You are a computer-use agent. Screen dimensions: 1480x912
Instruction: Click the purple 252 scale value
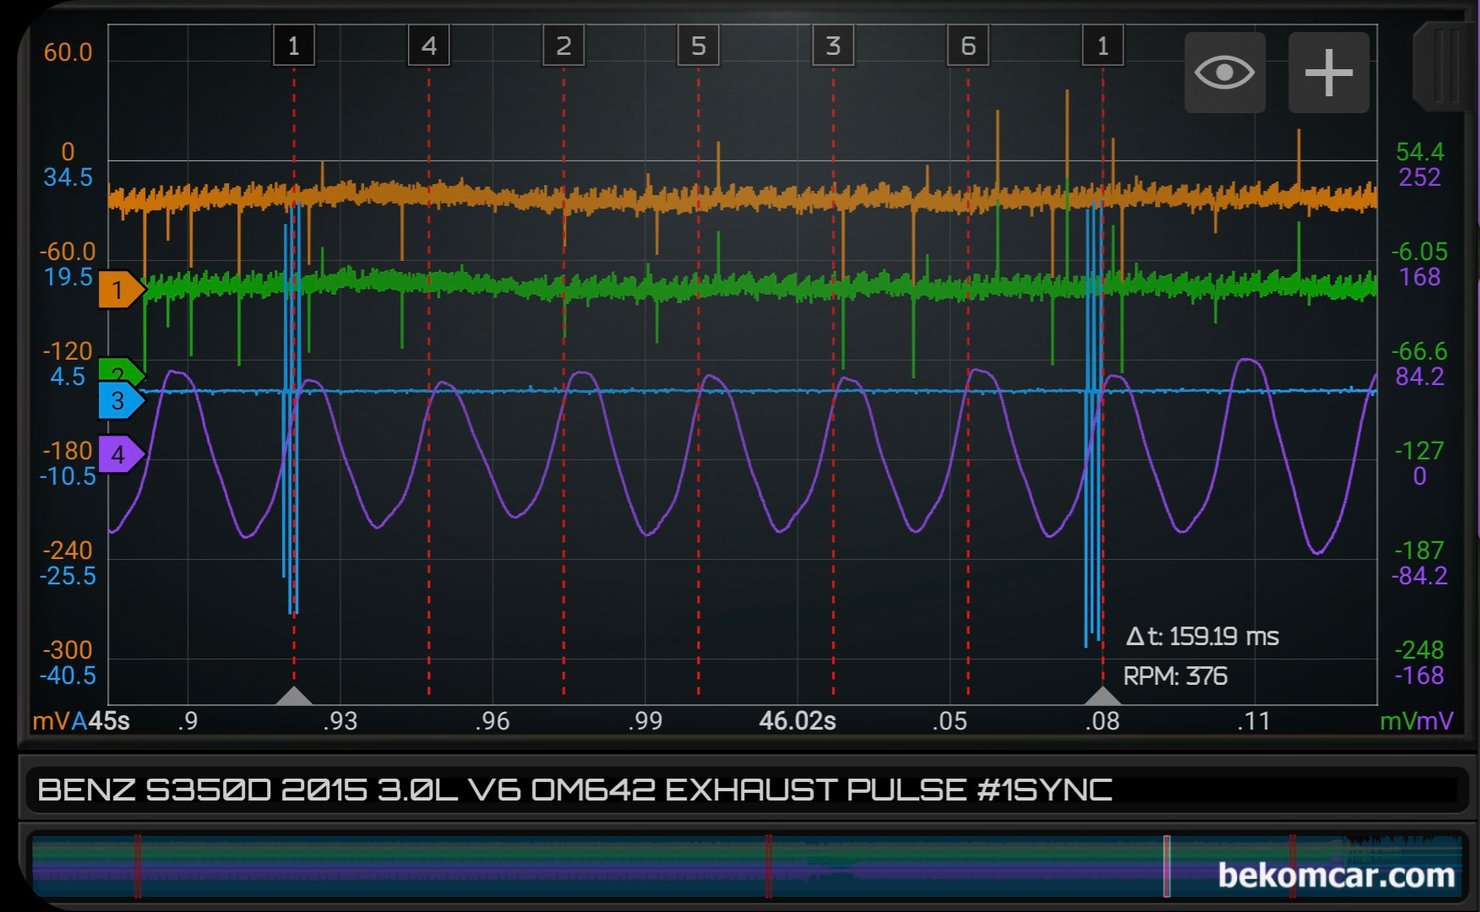pos(1420,177)
